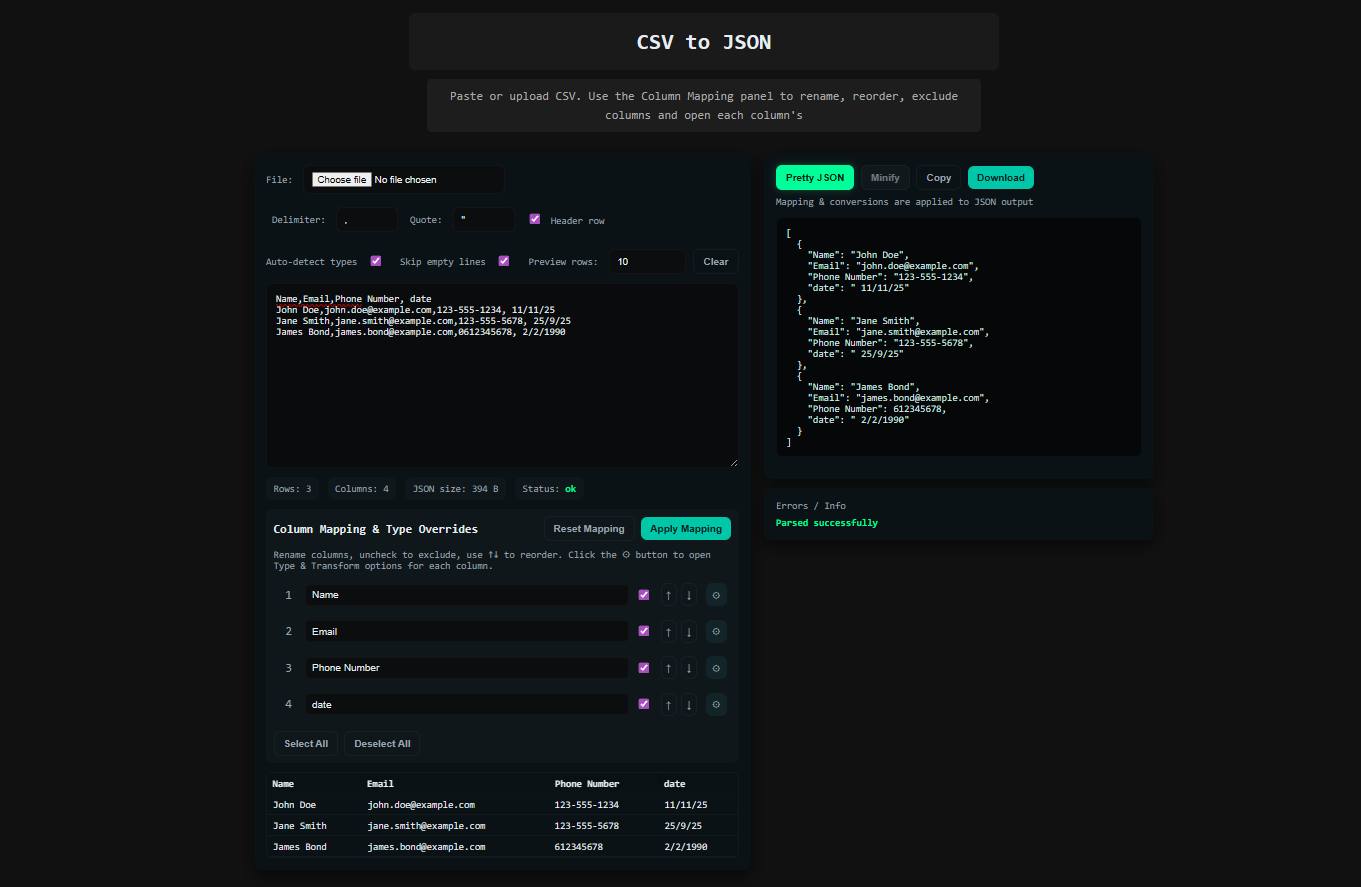
Task: Switch output to Minify mode
Action: click(885, 177)
